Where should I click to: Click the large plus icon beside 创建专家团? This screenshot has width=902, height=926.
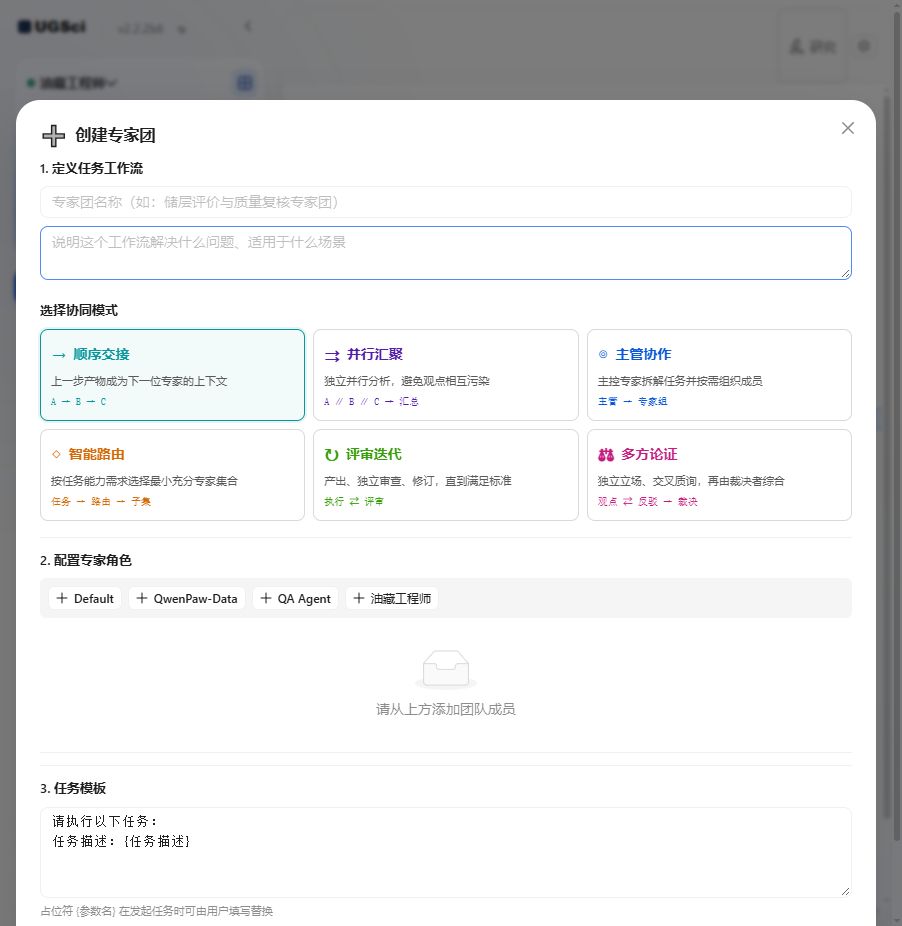(x=53, y=135)
